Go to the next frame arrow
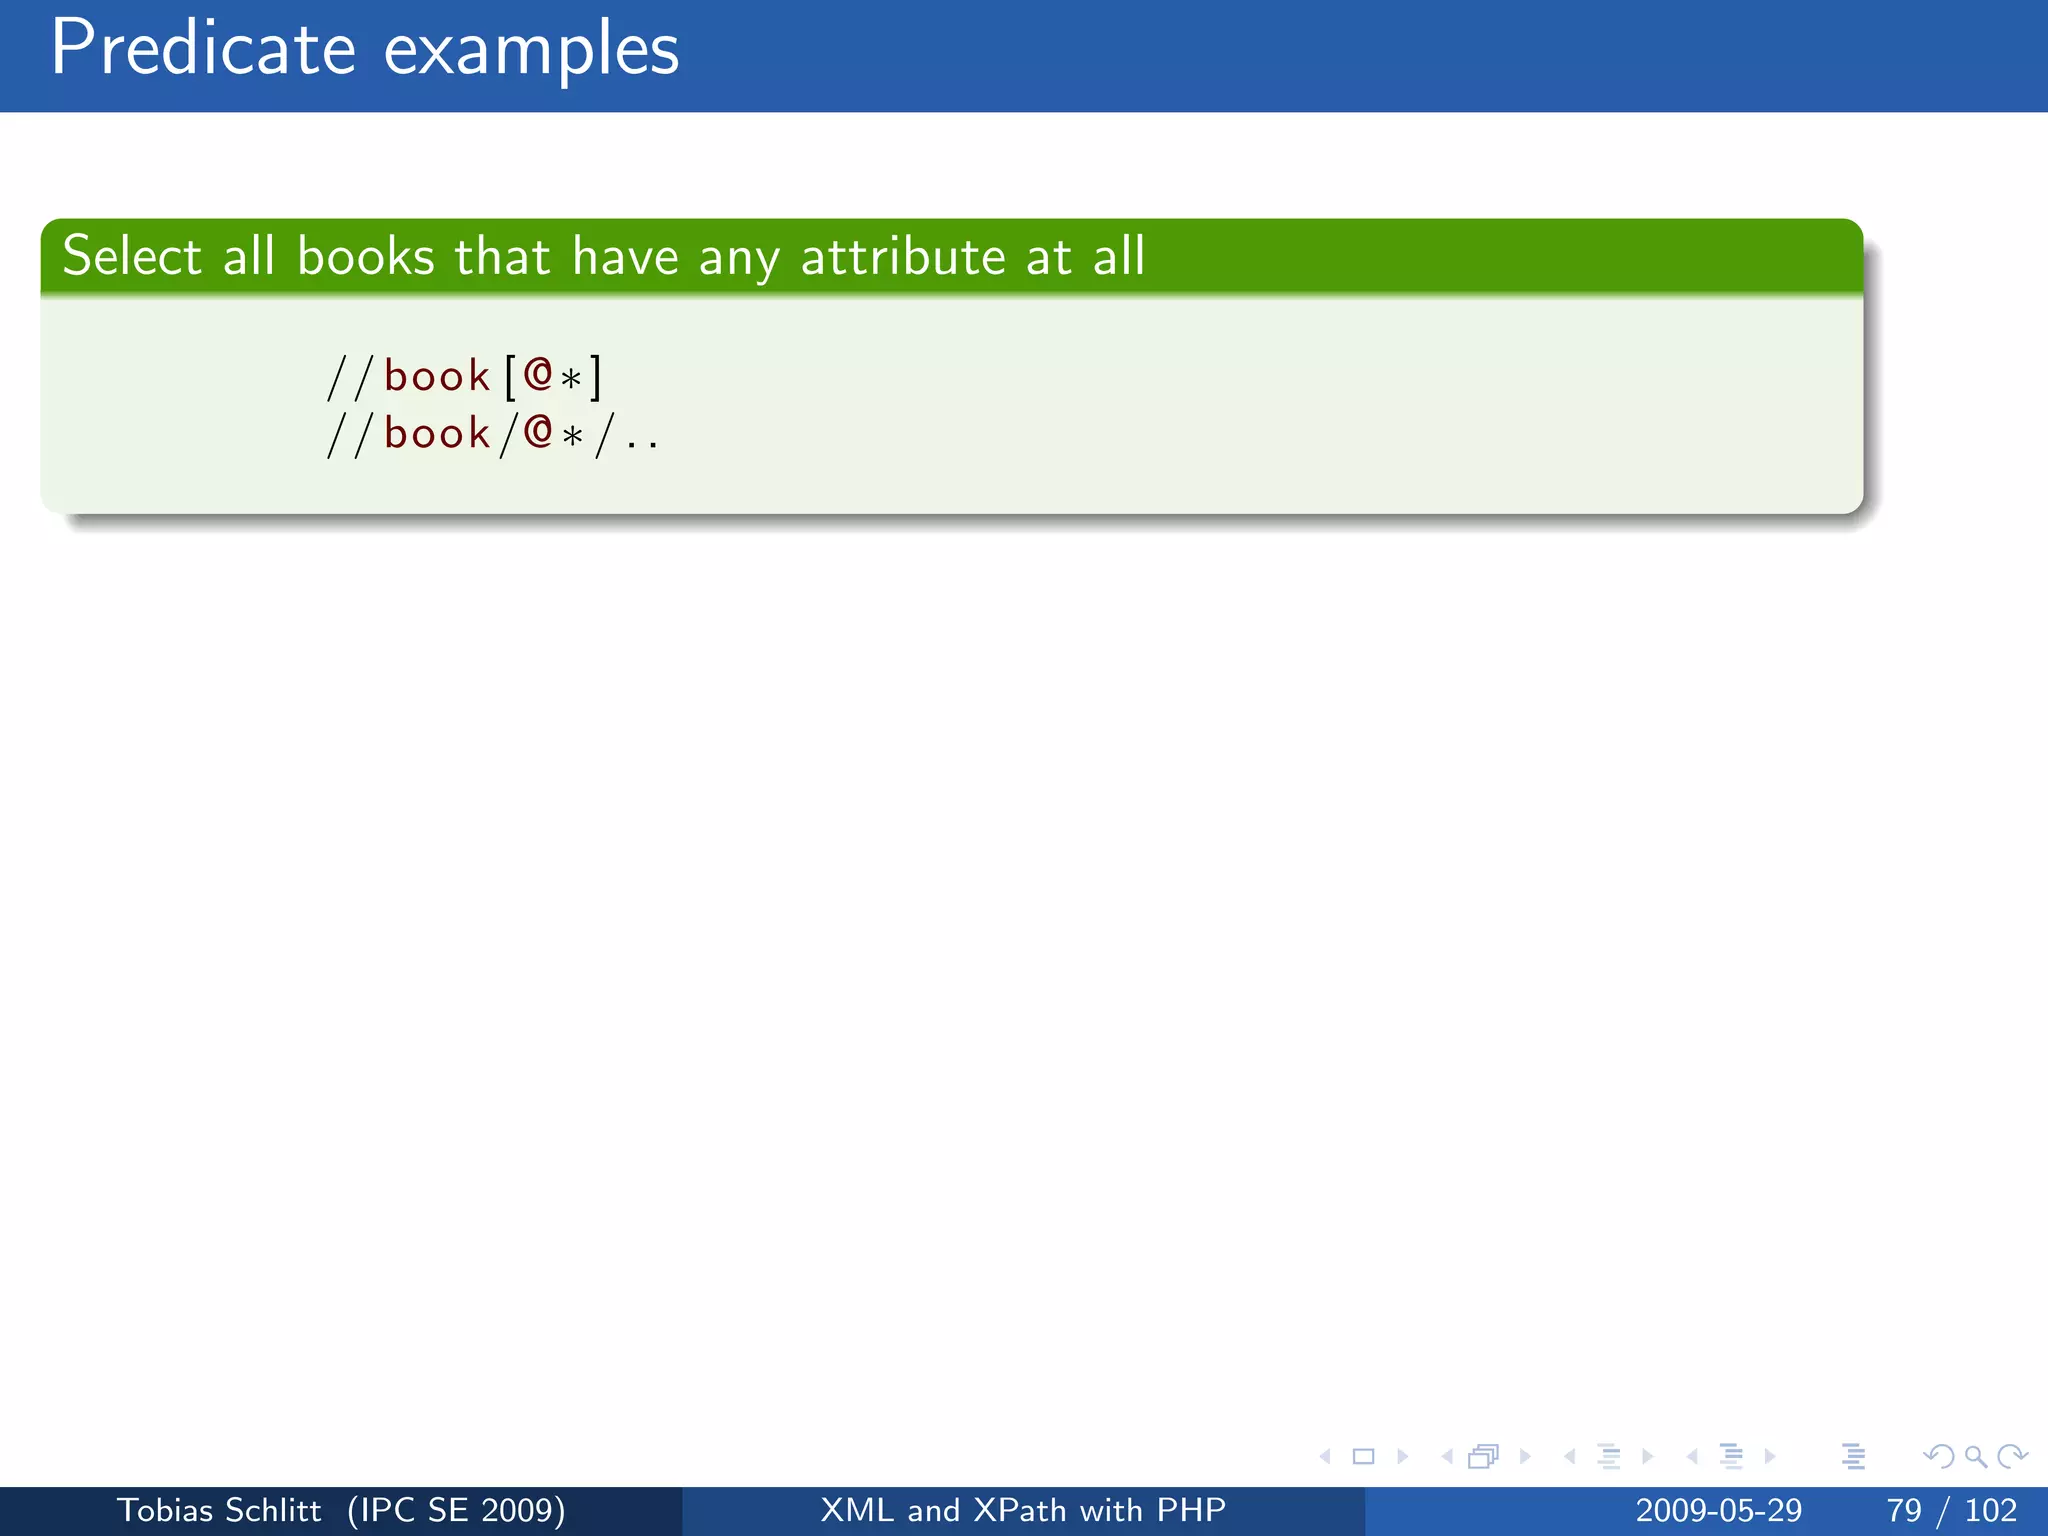 point(1525,1457)
